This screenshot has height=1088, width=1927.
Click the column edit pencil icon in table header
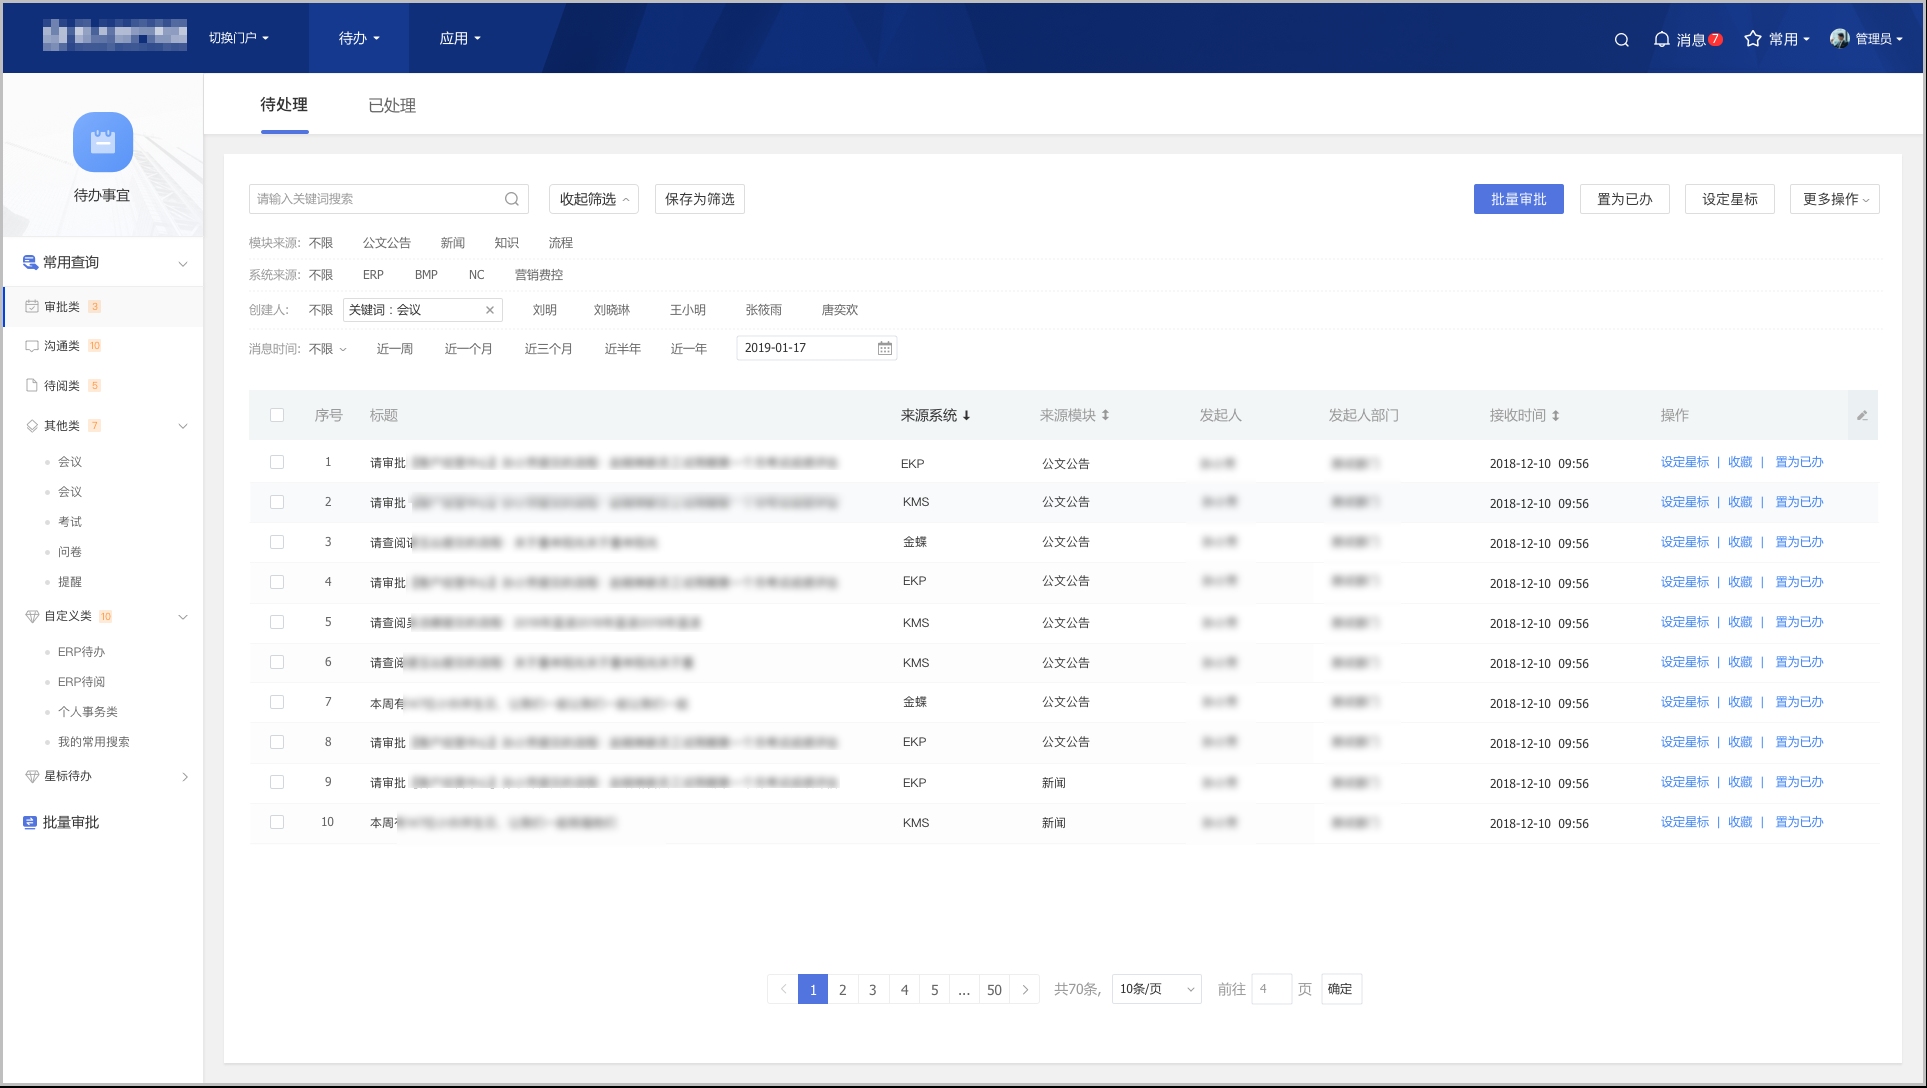(x=1862, y=415)
